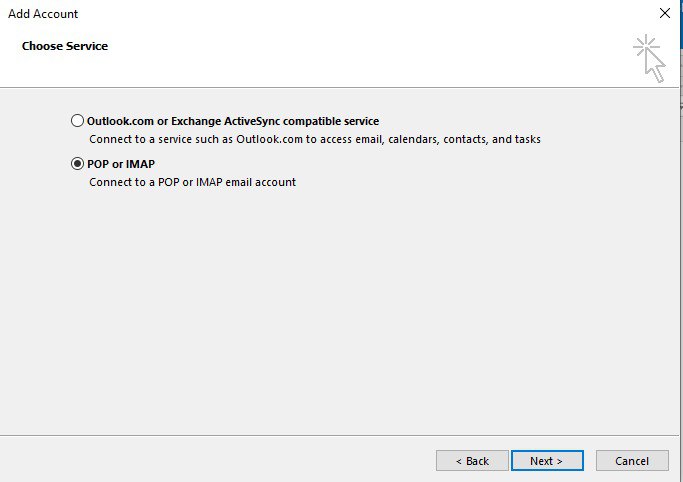Click the Choose Service heading
Viewport: 683px width, 482px height.
coord(65,46)
